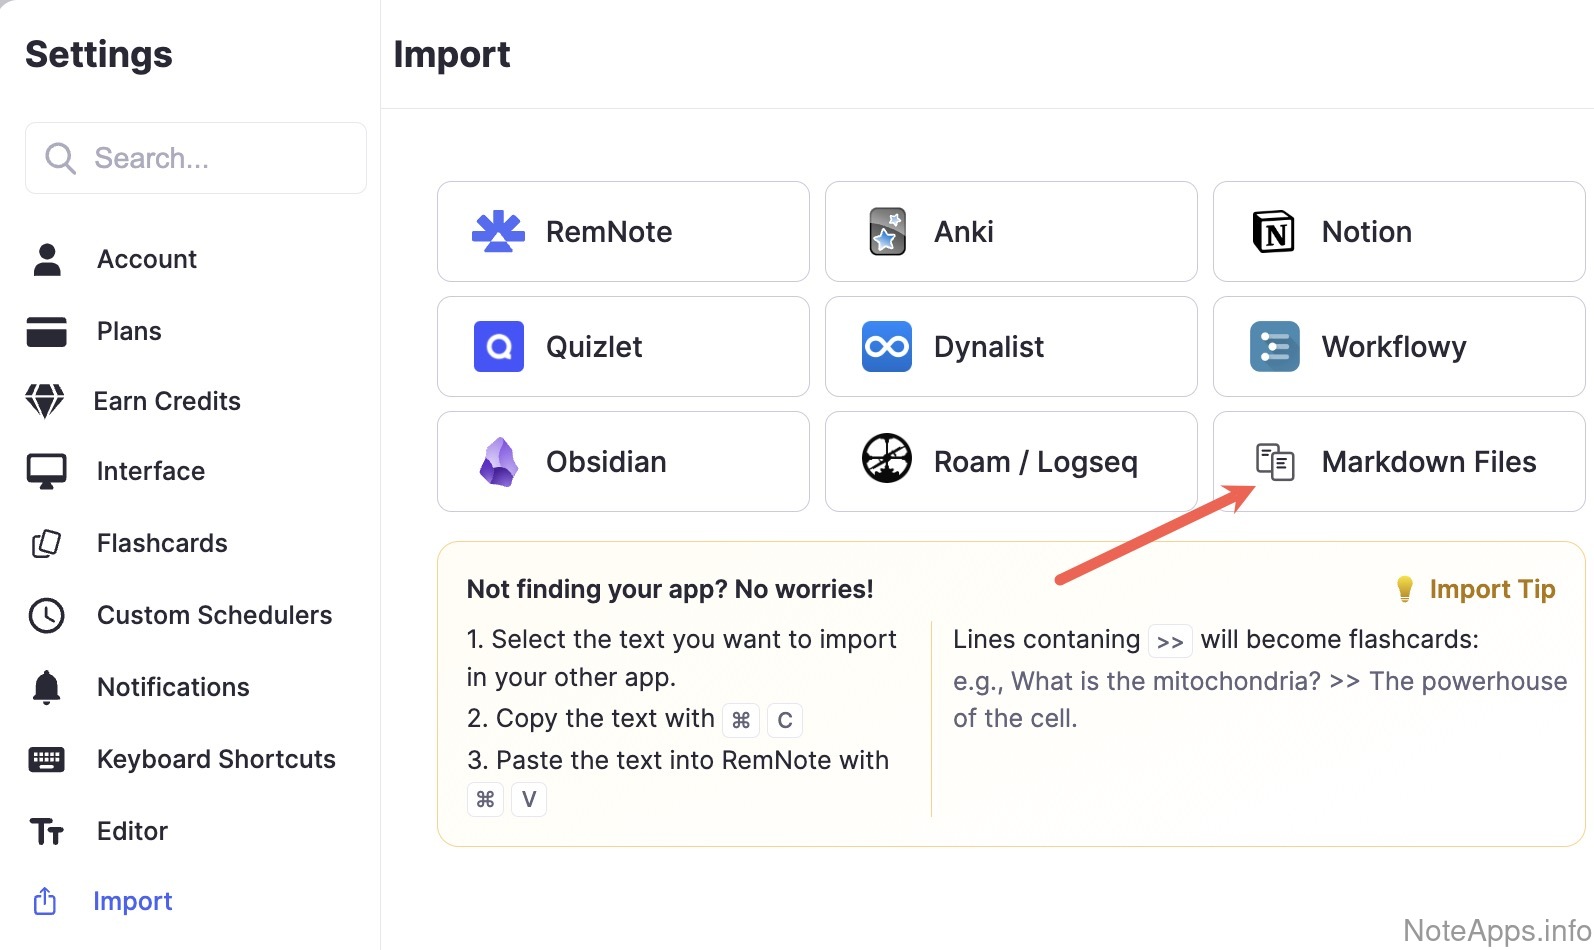Select Editor settings

click(x=132, y=831)
